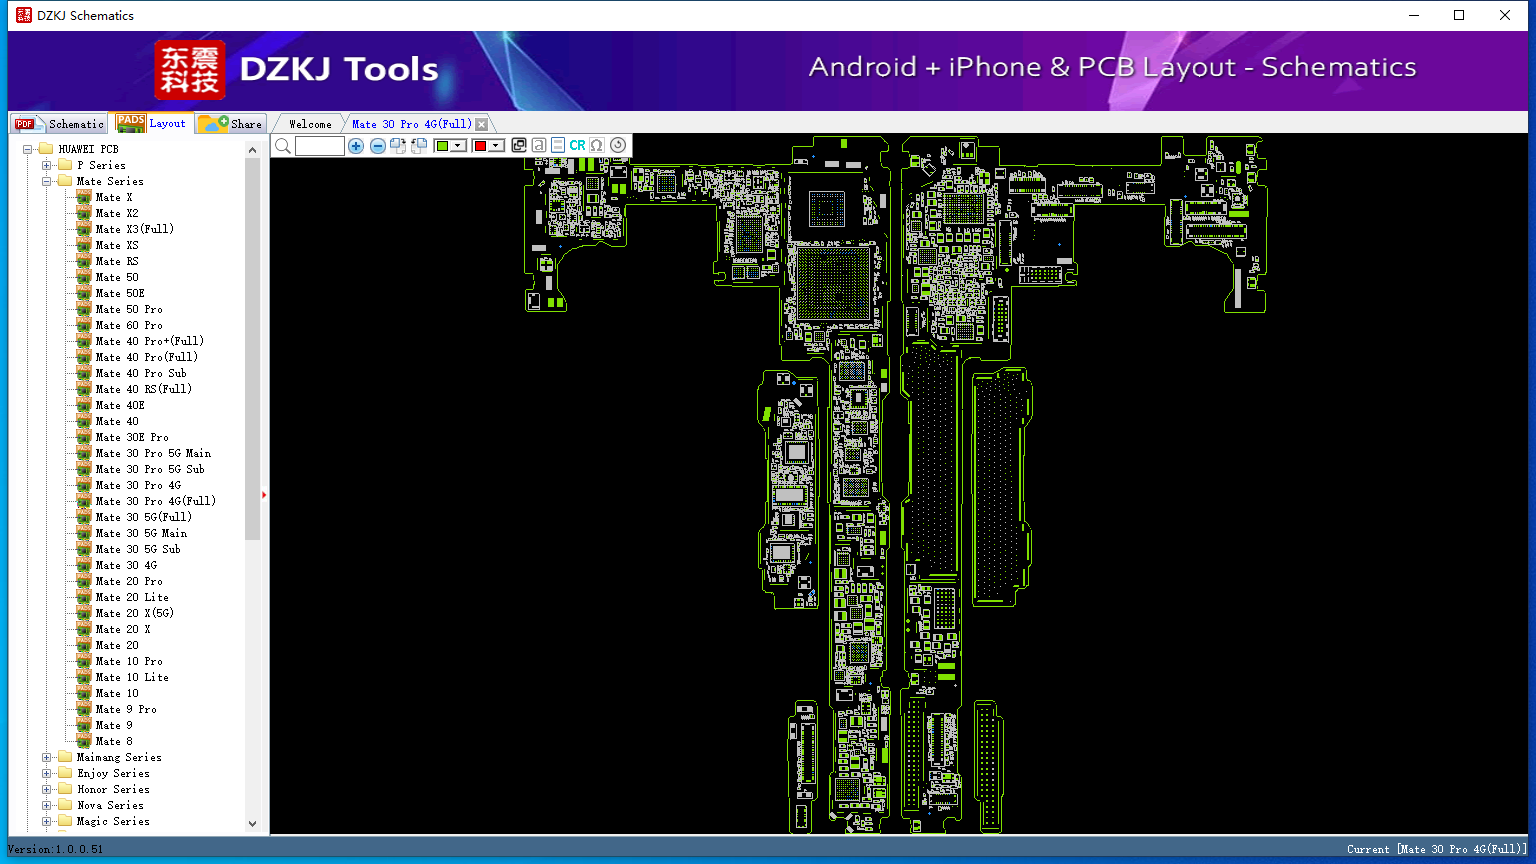Image resolution: width=1536 pixels, height=864 pixels.
Task: Expand the Enjoy Series folder
Action: tap(46, 773)
